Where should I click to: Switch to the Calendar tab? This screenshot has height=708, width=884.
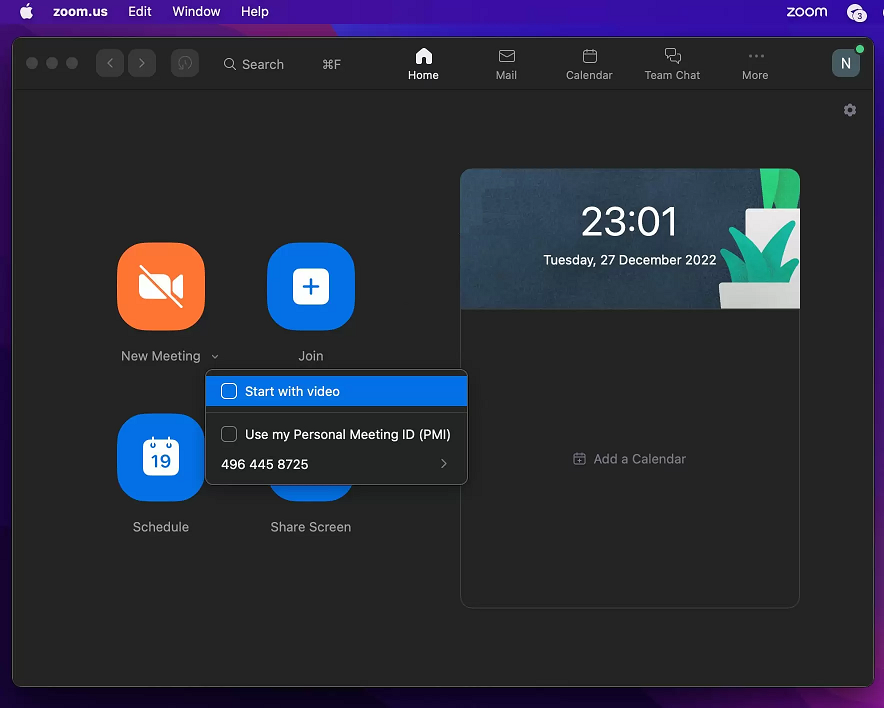coord(589,65)
